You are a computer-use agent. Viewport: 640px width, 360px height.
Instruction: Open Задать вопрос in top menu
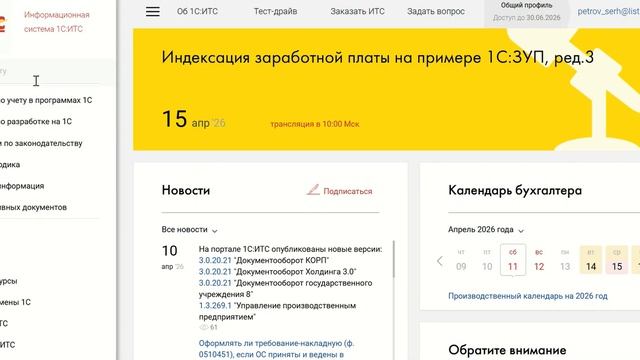tap(436, 11)
